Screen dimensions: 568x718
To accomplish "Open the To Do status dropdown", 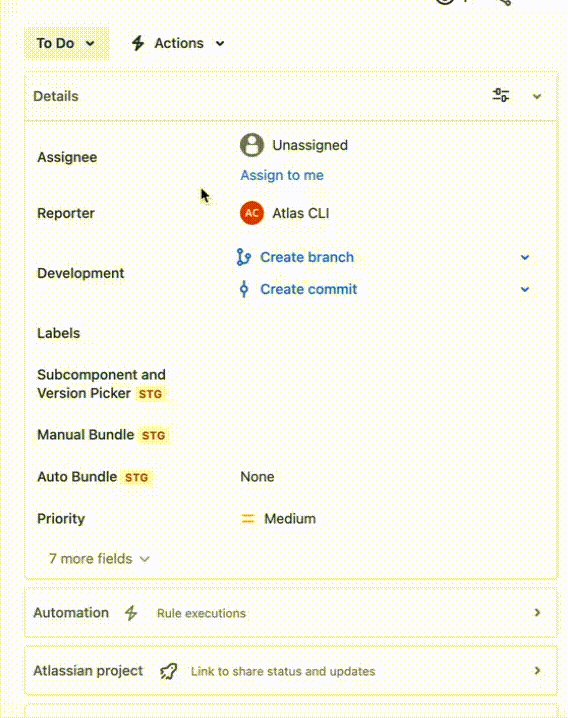I will click(x=66, y=43).
